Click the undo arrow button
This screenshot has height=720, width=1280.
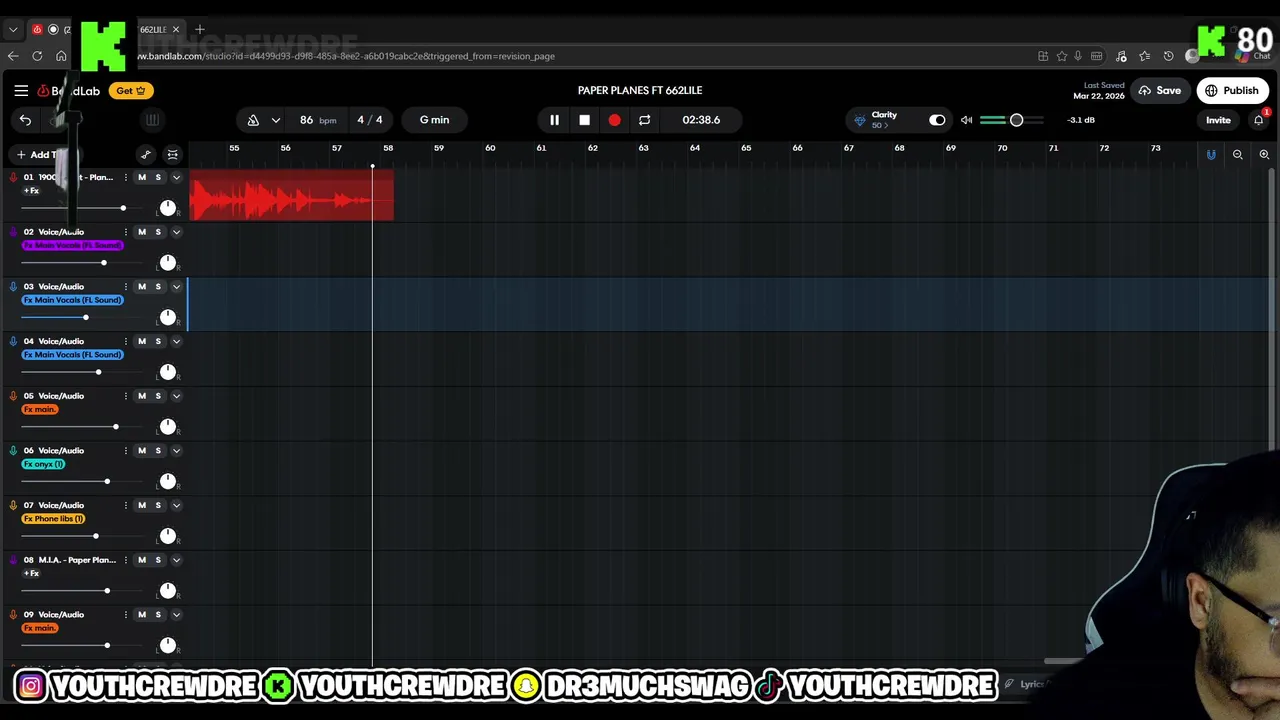pos(25,120)
